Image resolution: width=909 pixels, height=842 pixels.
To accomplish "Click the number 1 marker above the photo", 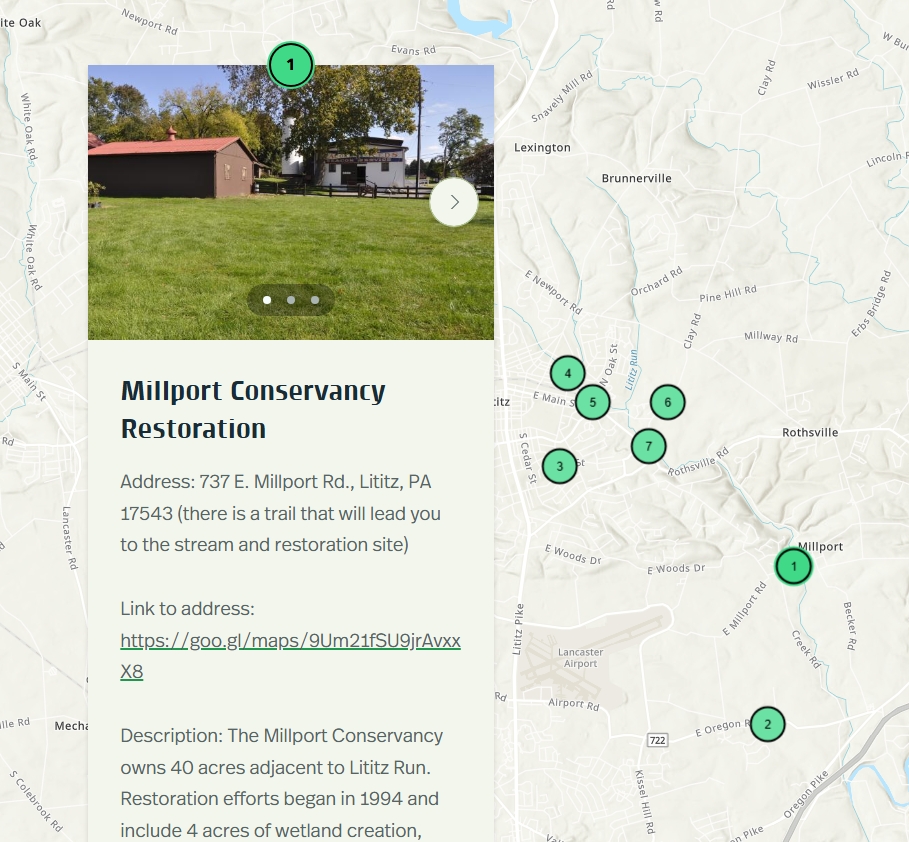I will pyautogui.click(x=290, y=65).
